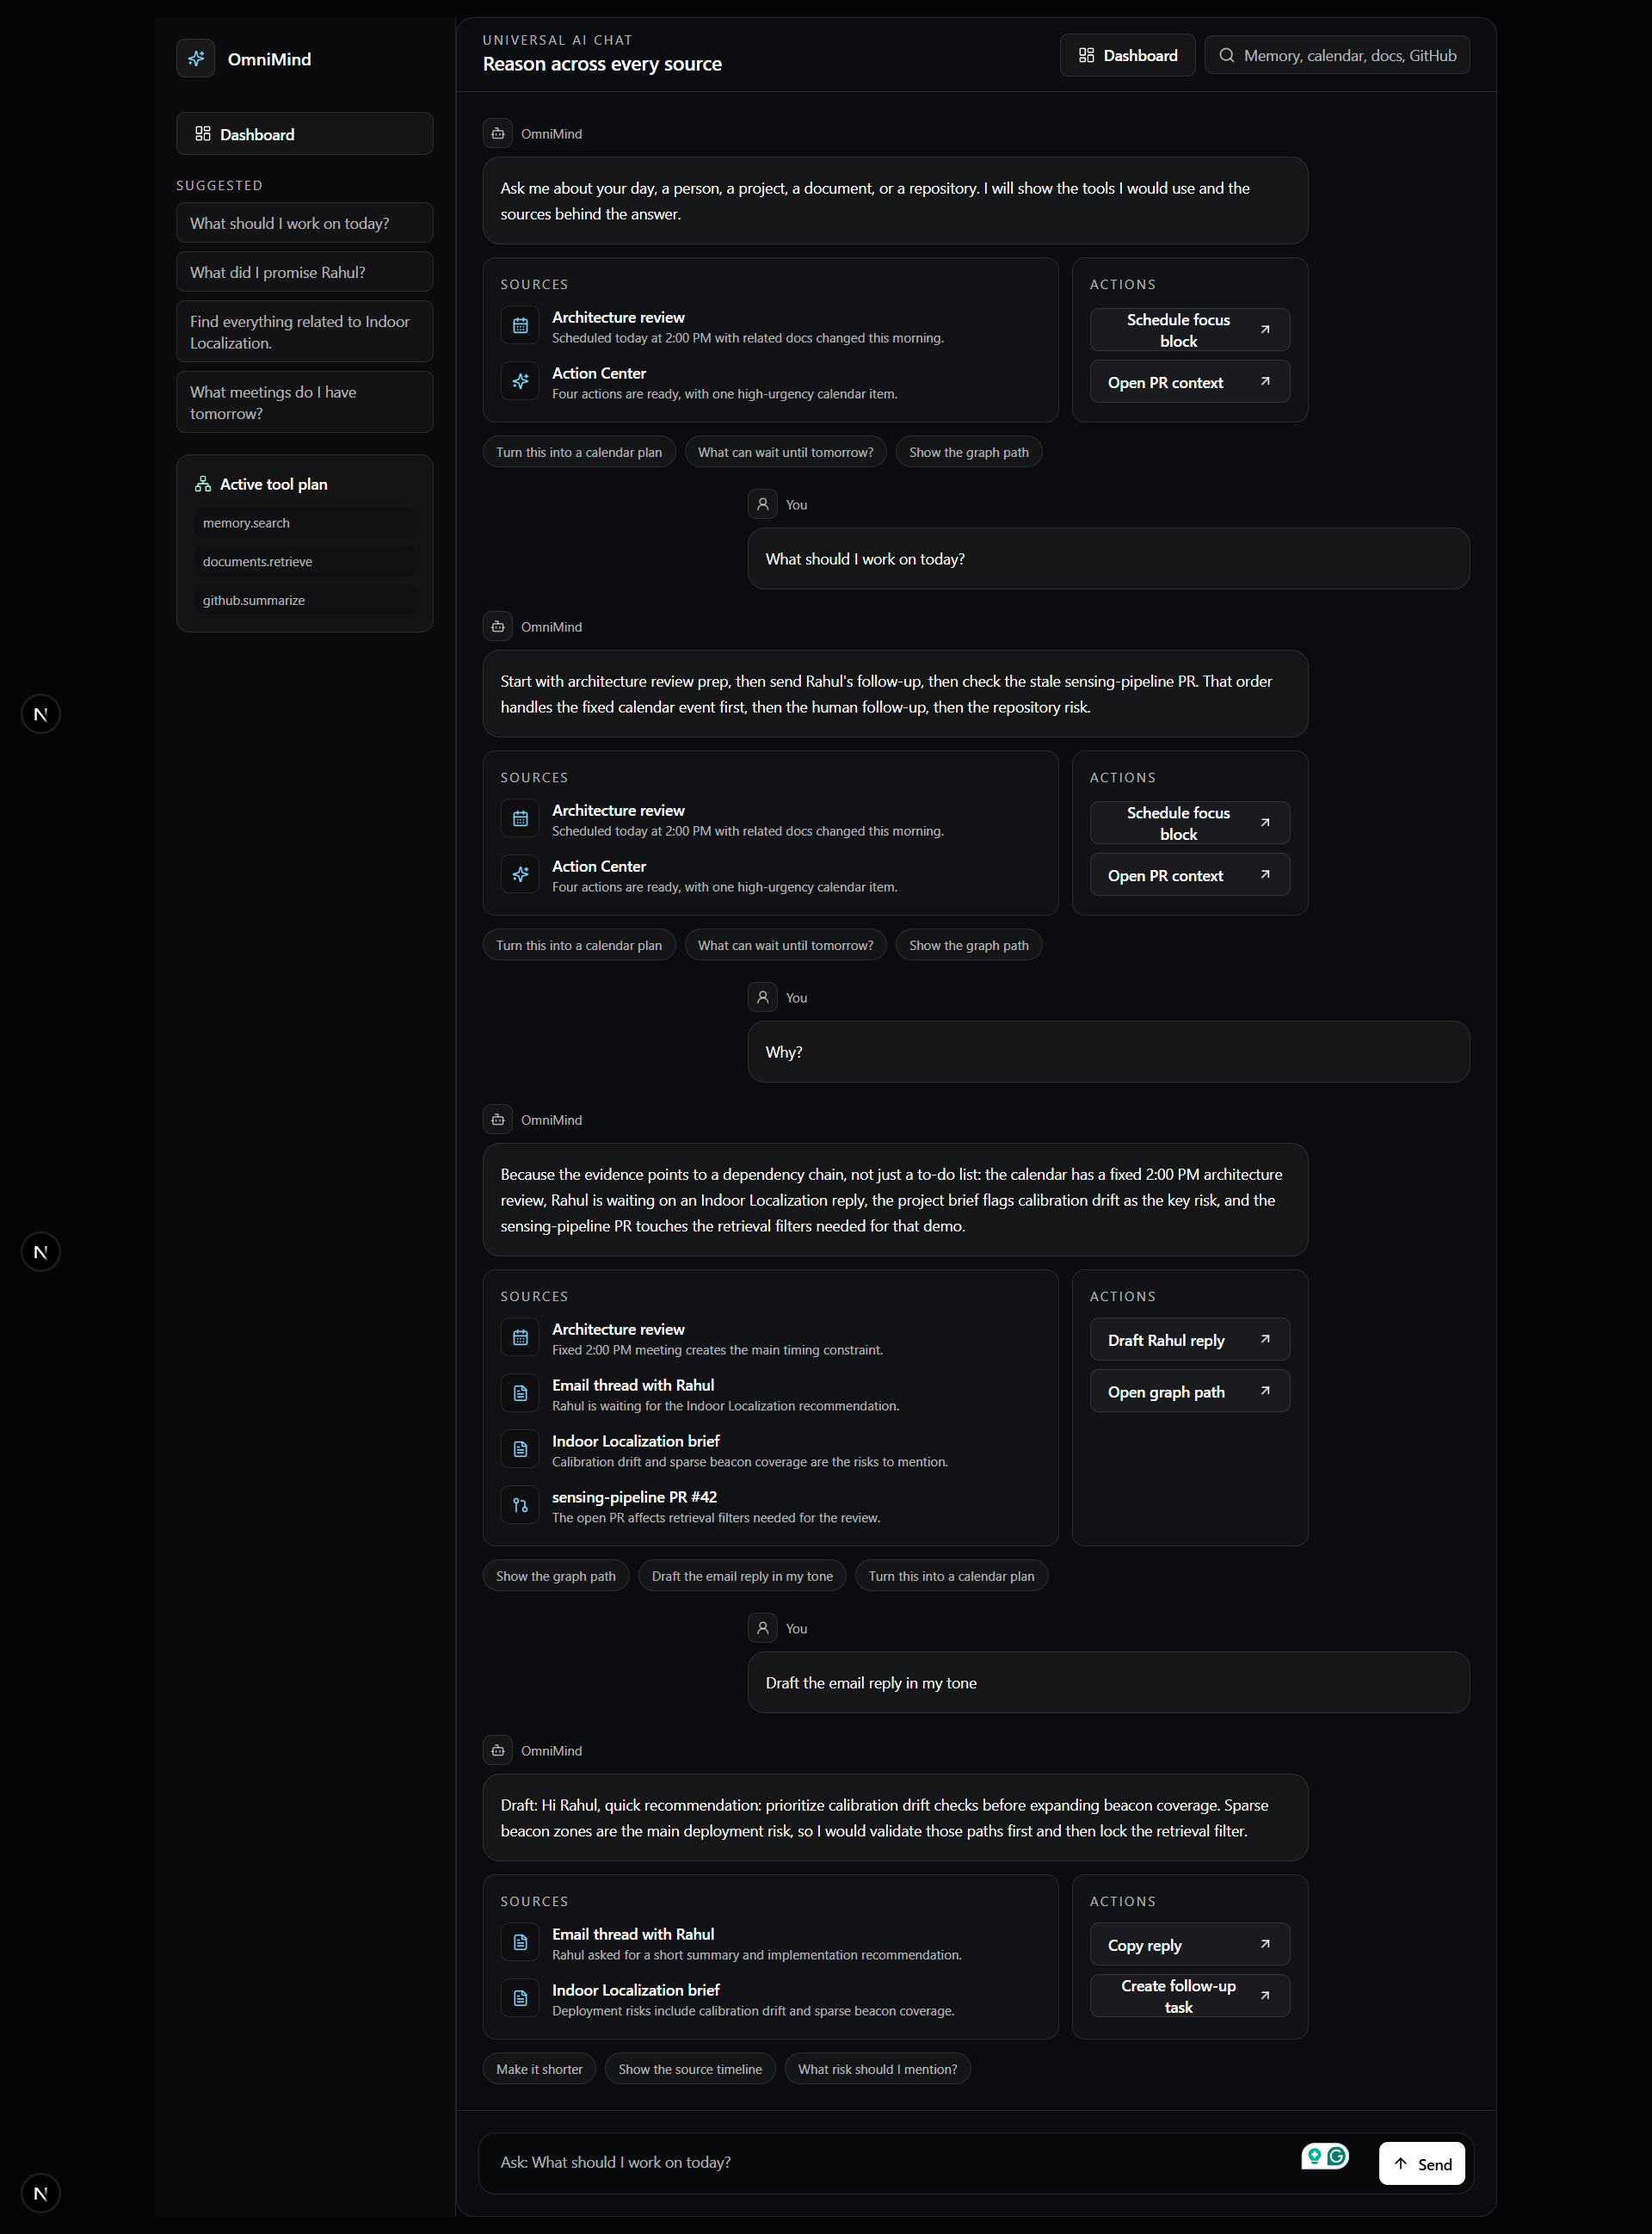1652x2234 pixels.
Task: Click the calendar icon beside the first Architecture review
Action: pyautogui.click(x=520, y=326)
